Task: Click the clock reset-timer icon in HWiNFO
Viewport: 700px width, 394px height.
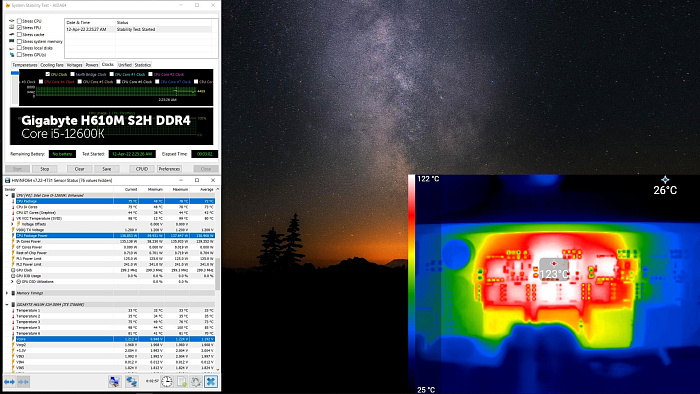Action: point(167,382)
